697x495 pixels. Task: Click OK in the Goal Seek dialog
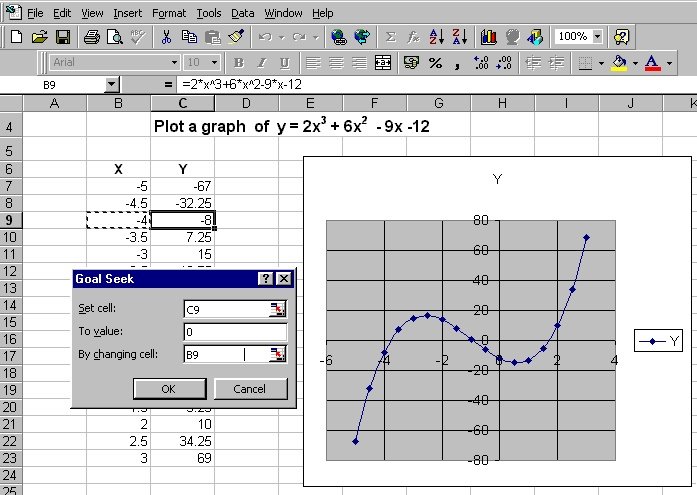(168, 389)
